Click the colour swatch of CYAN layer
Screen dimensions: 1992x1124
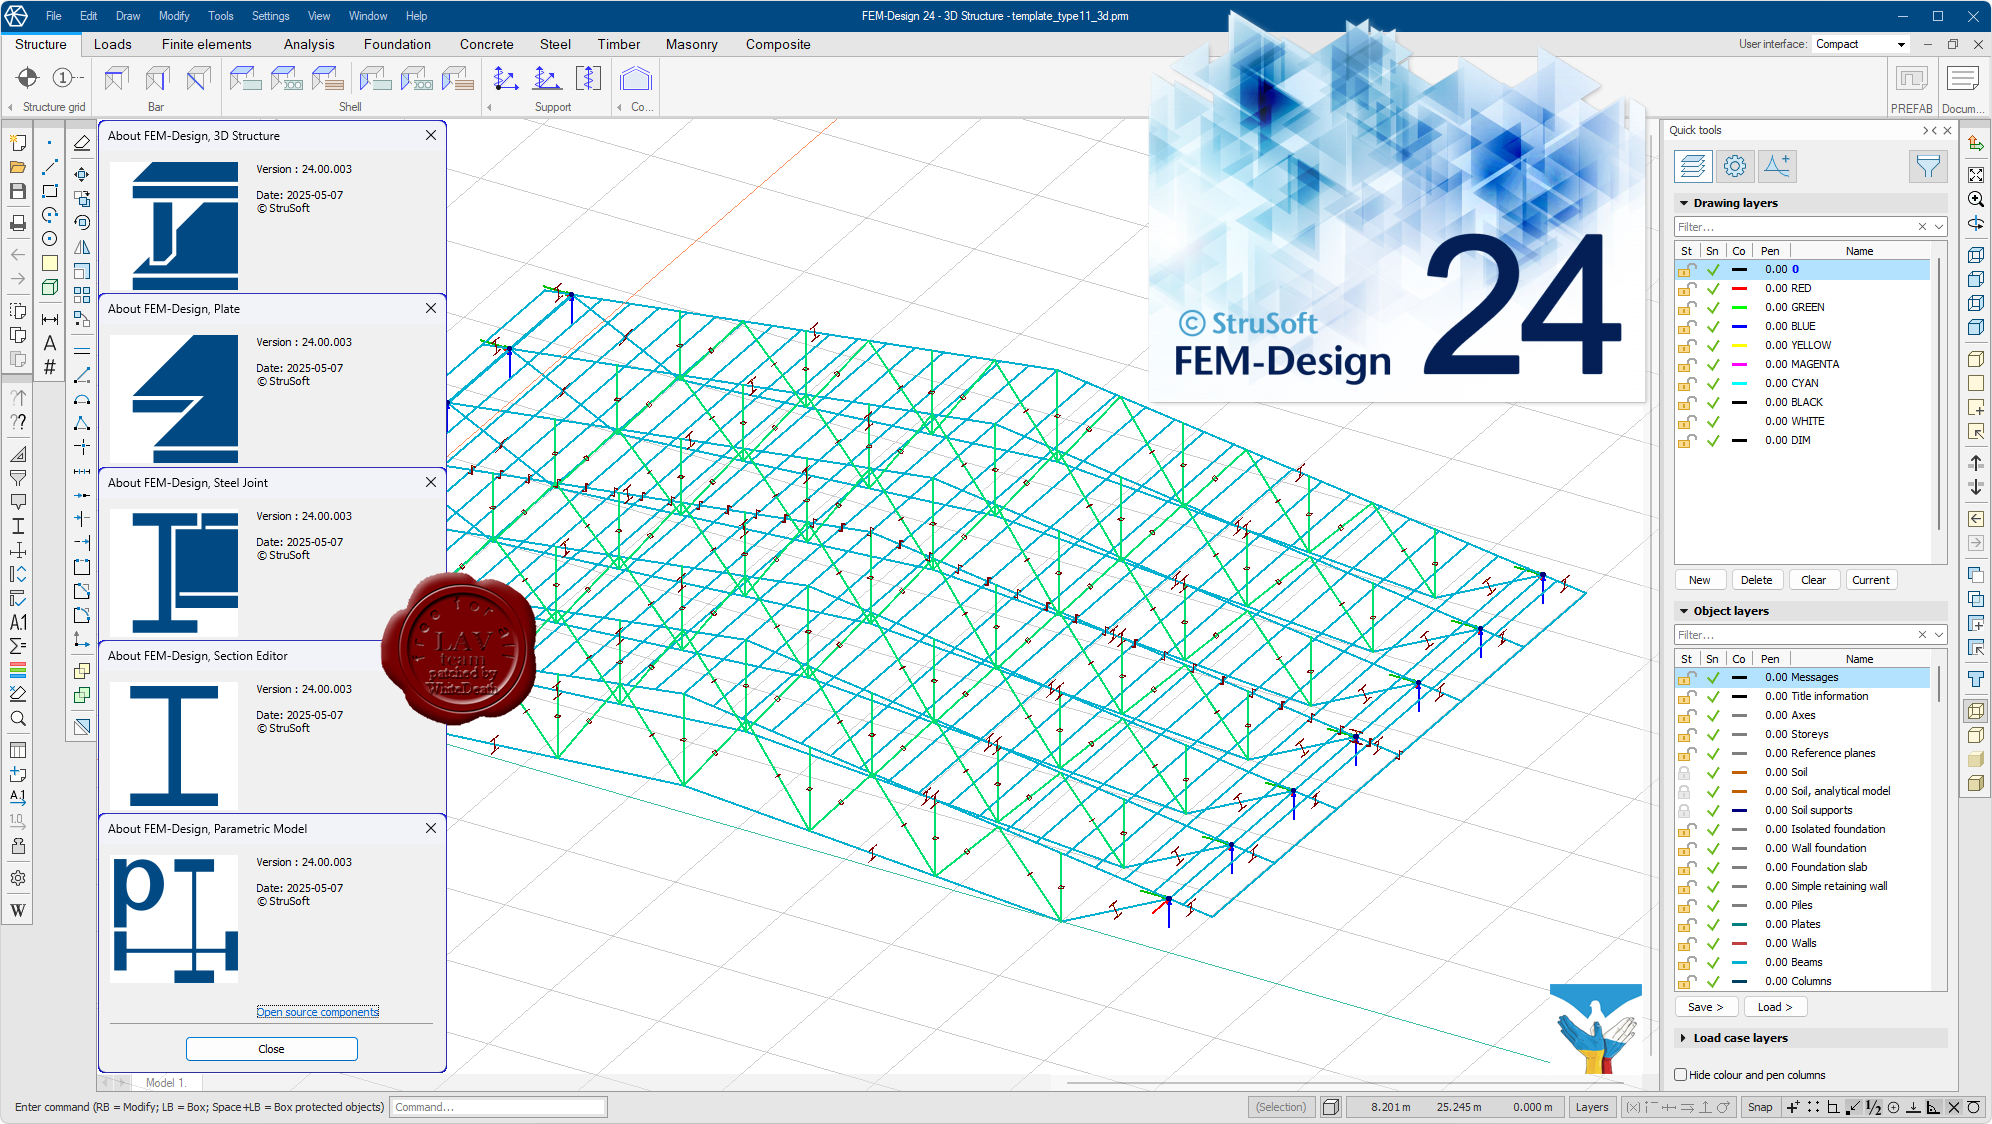coord(1739,383)
